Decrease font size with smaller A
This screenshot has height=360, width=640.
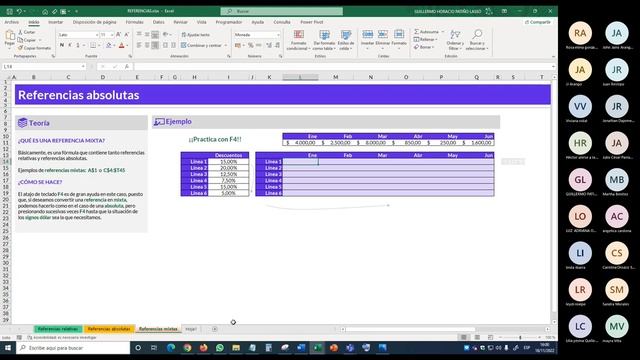click(126, 35)
